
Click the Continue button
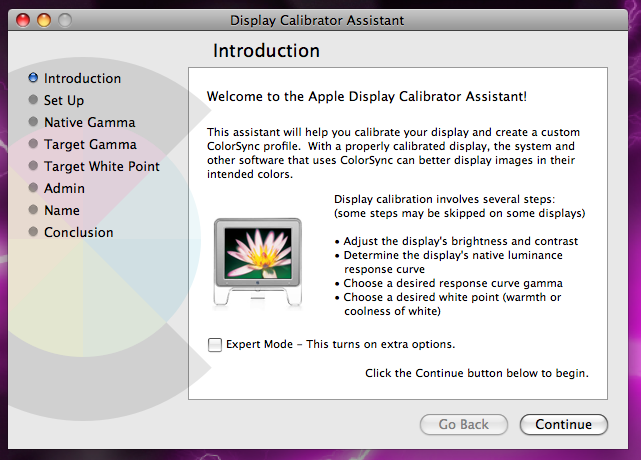coord(564,424)
